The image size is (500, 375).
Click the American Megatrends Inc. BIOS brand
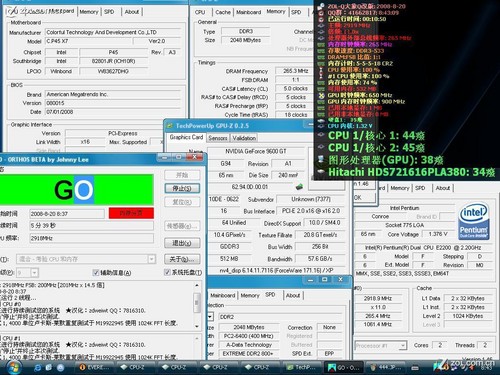tap(113, 94)
